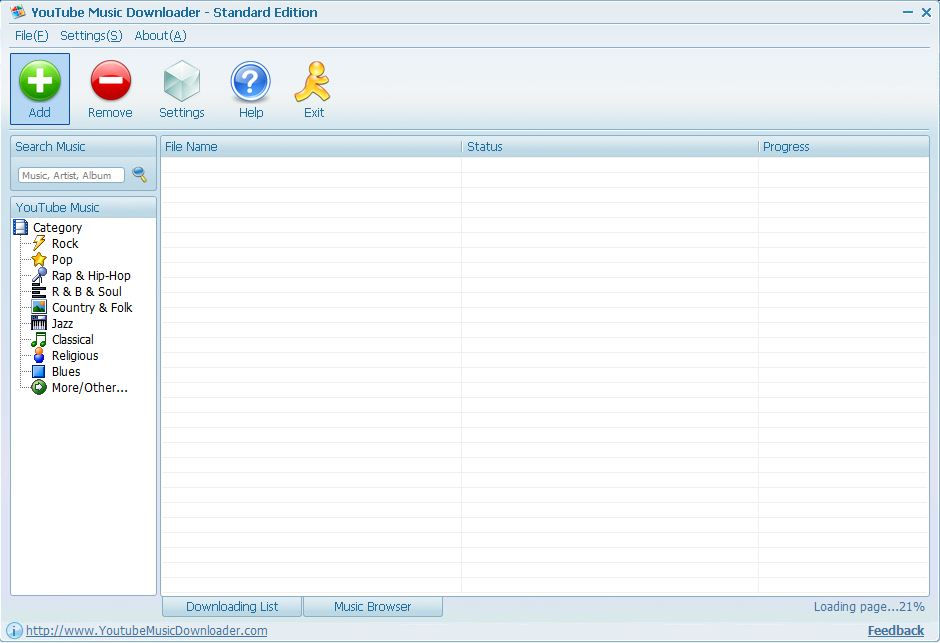Viewport: 940px width, 643px height.
Task: Switch to the Downloading List tab
Action: tap(232, 606)
